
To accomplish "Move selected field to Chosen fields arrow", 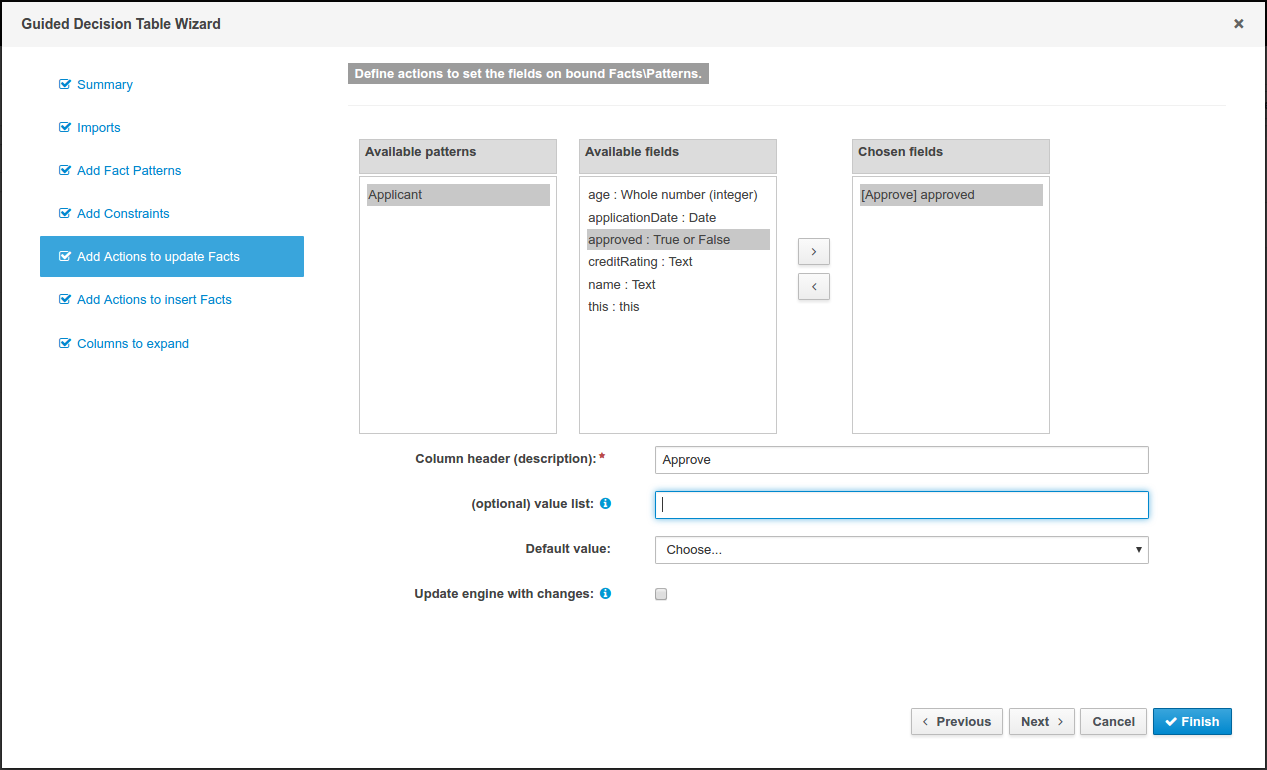I will pos(813,251).
